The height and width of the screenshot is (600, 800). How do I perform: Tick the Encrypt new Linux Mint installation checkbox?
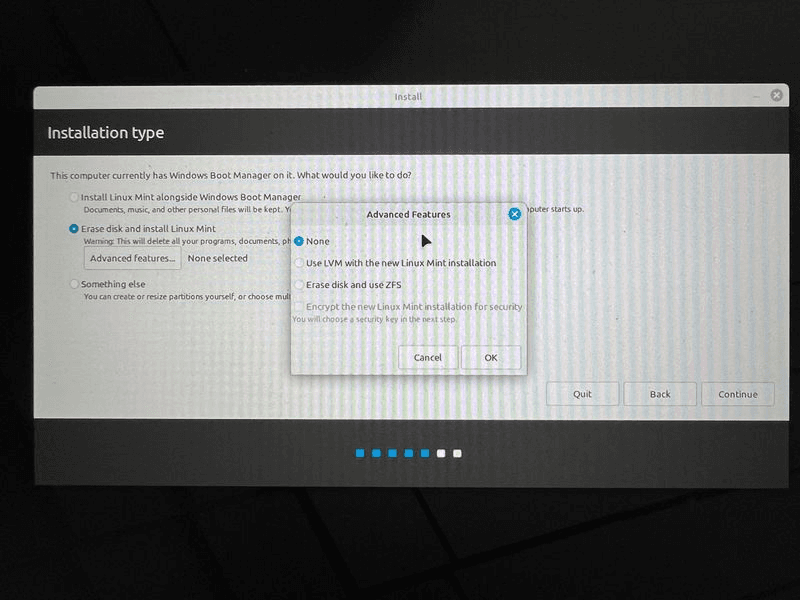[299, 307]
